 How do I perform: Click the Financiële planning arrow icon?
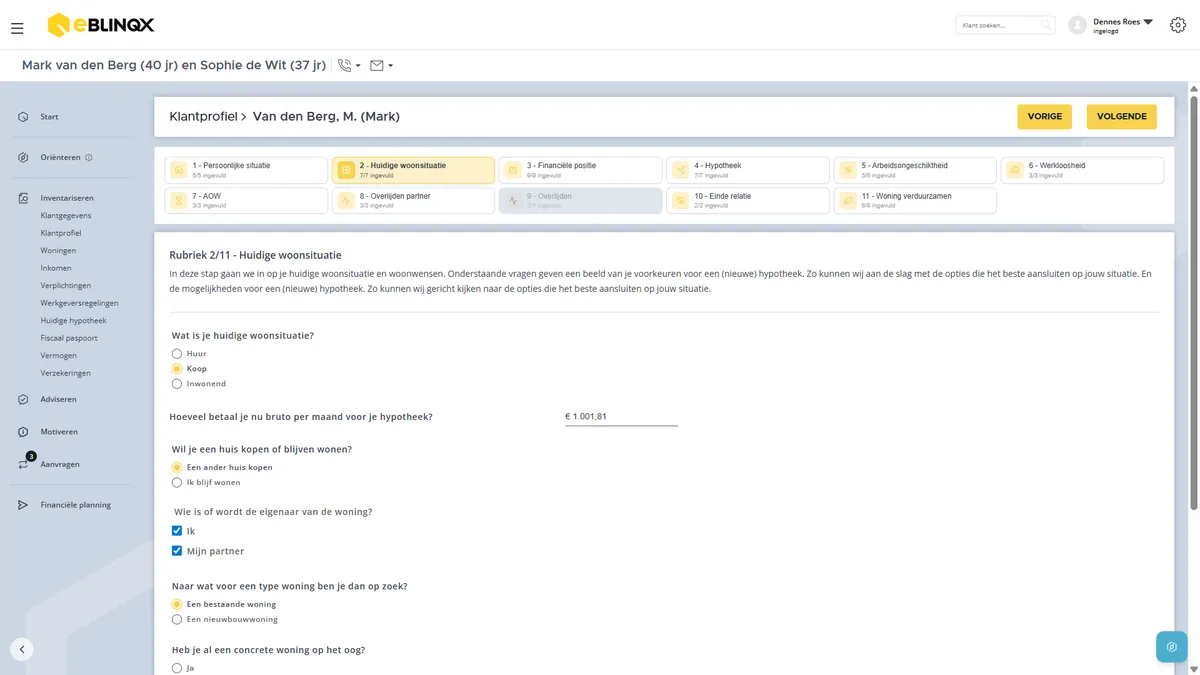click(23, 505)
